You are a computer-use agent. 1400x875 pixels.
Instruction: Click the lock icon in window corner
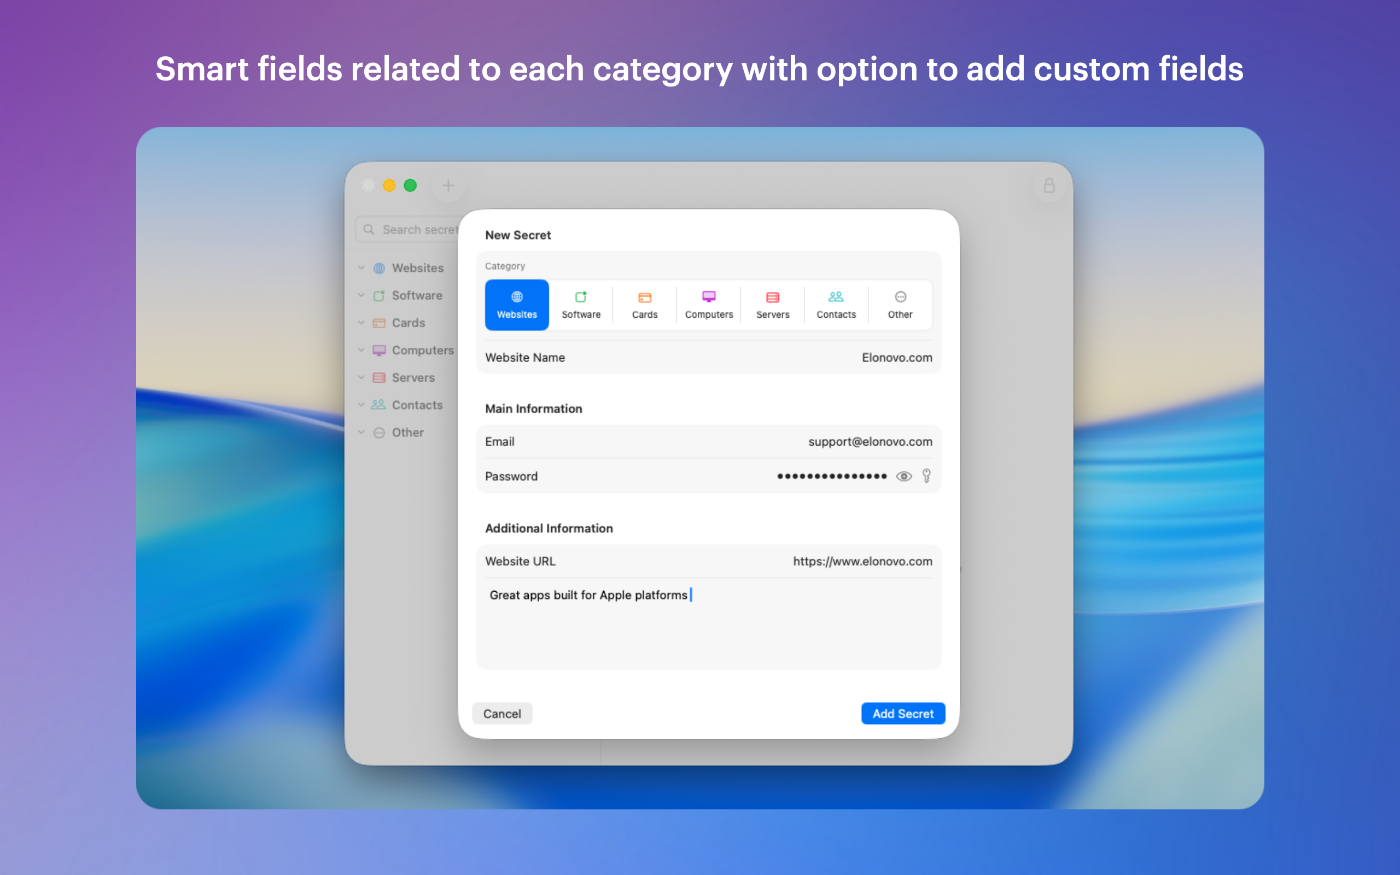tap(1049, 185)
